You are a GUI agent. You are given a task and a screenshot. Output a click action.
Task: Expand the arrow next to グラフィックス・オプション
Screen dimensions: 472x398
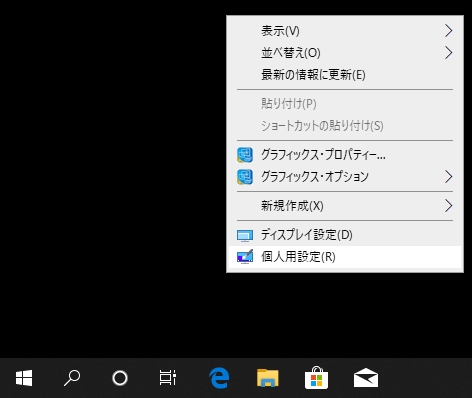pyautogui.click(x=449, y=177)
